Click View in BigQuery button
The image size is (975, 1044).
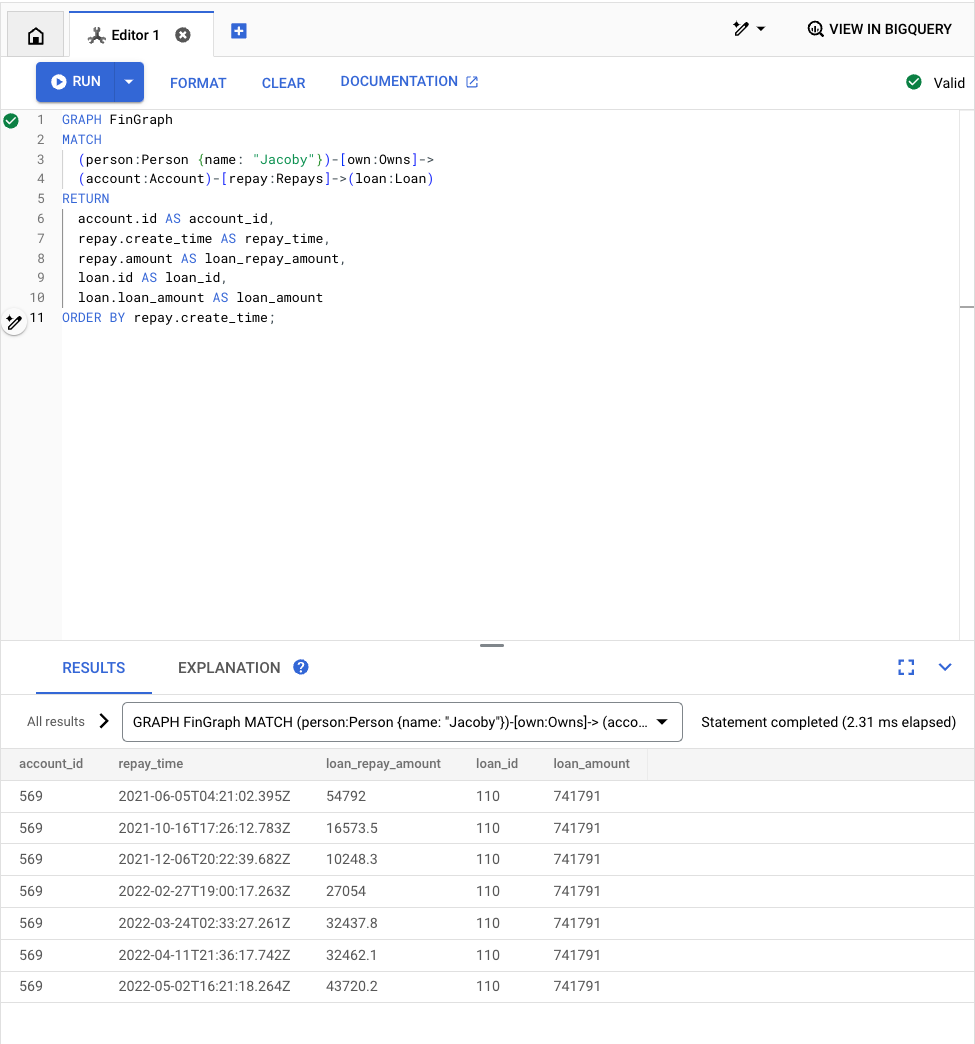[880, 29]
